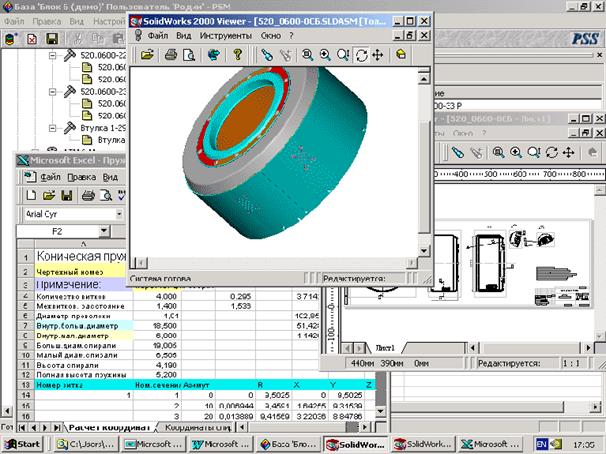This screenshot has height=454, width=606.
Task: Click the EN language indicator in tray
Action: tap(542, 444)
